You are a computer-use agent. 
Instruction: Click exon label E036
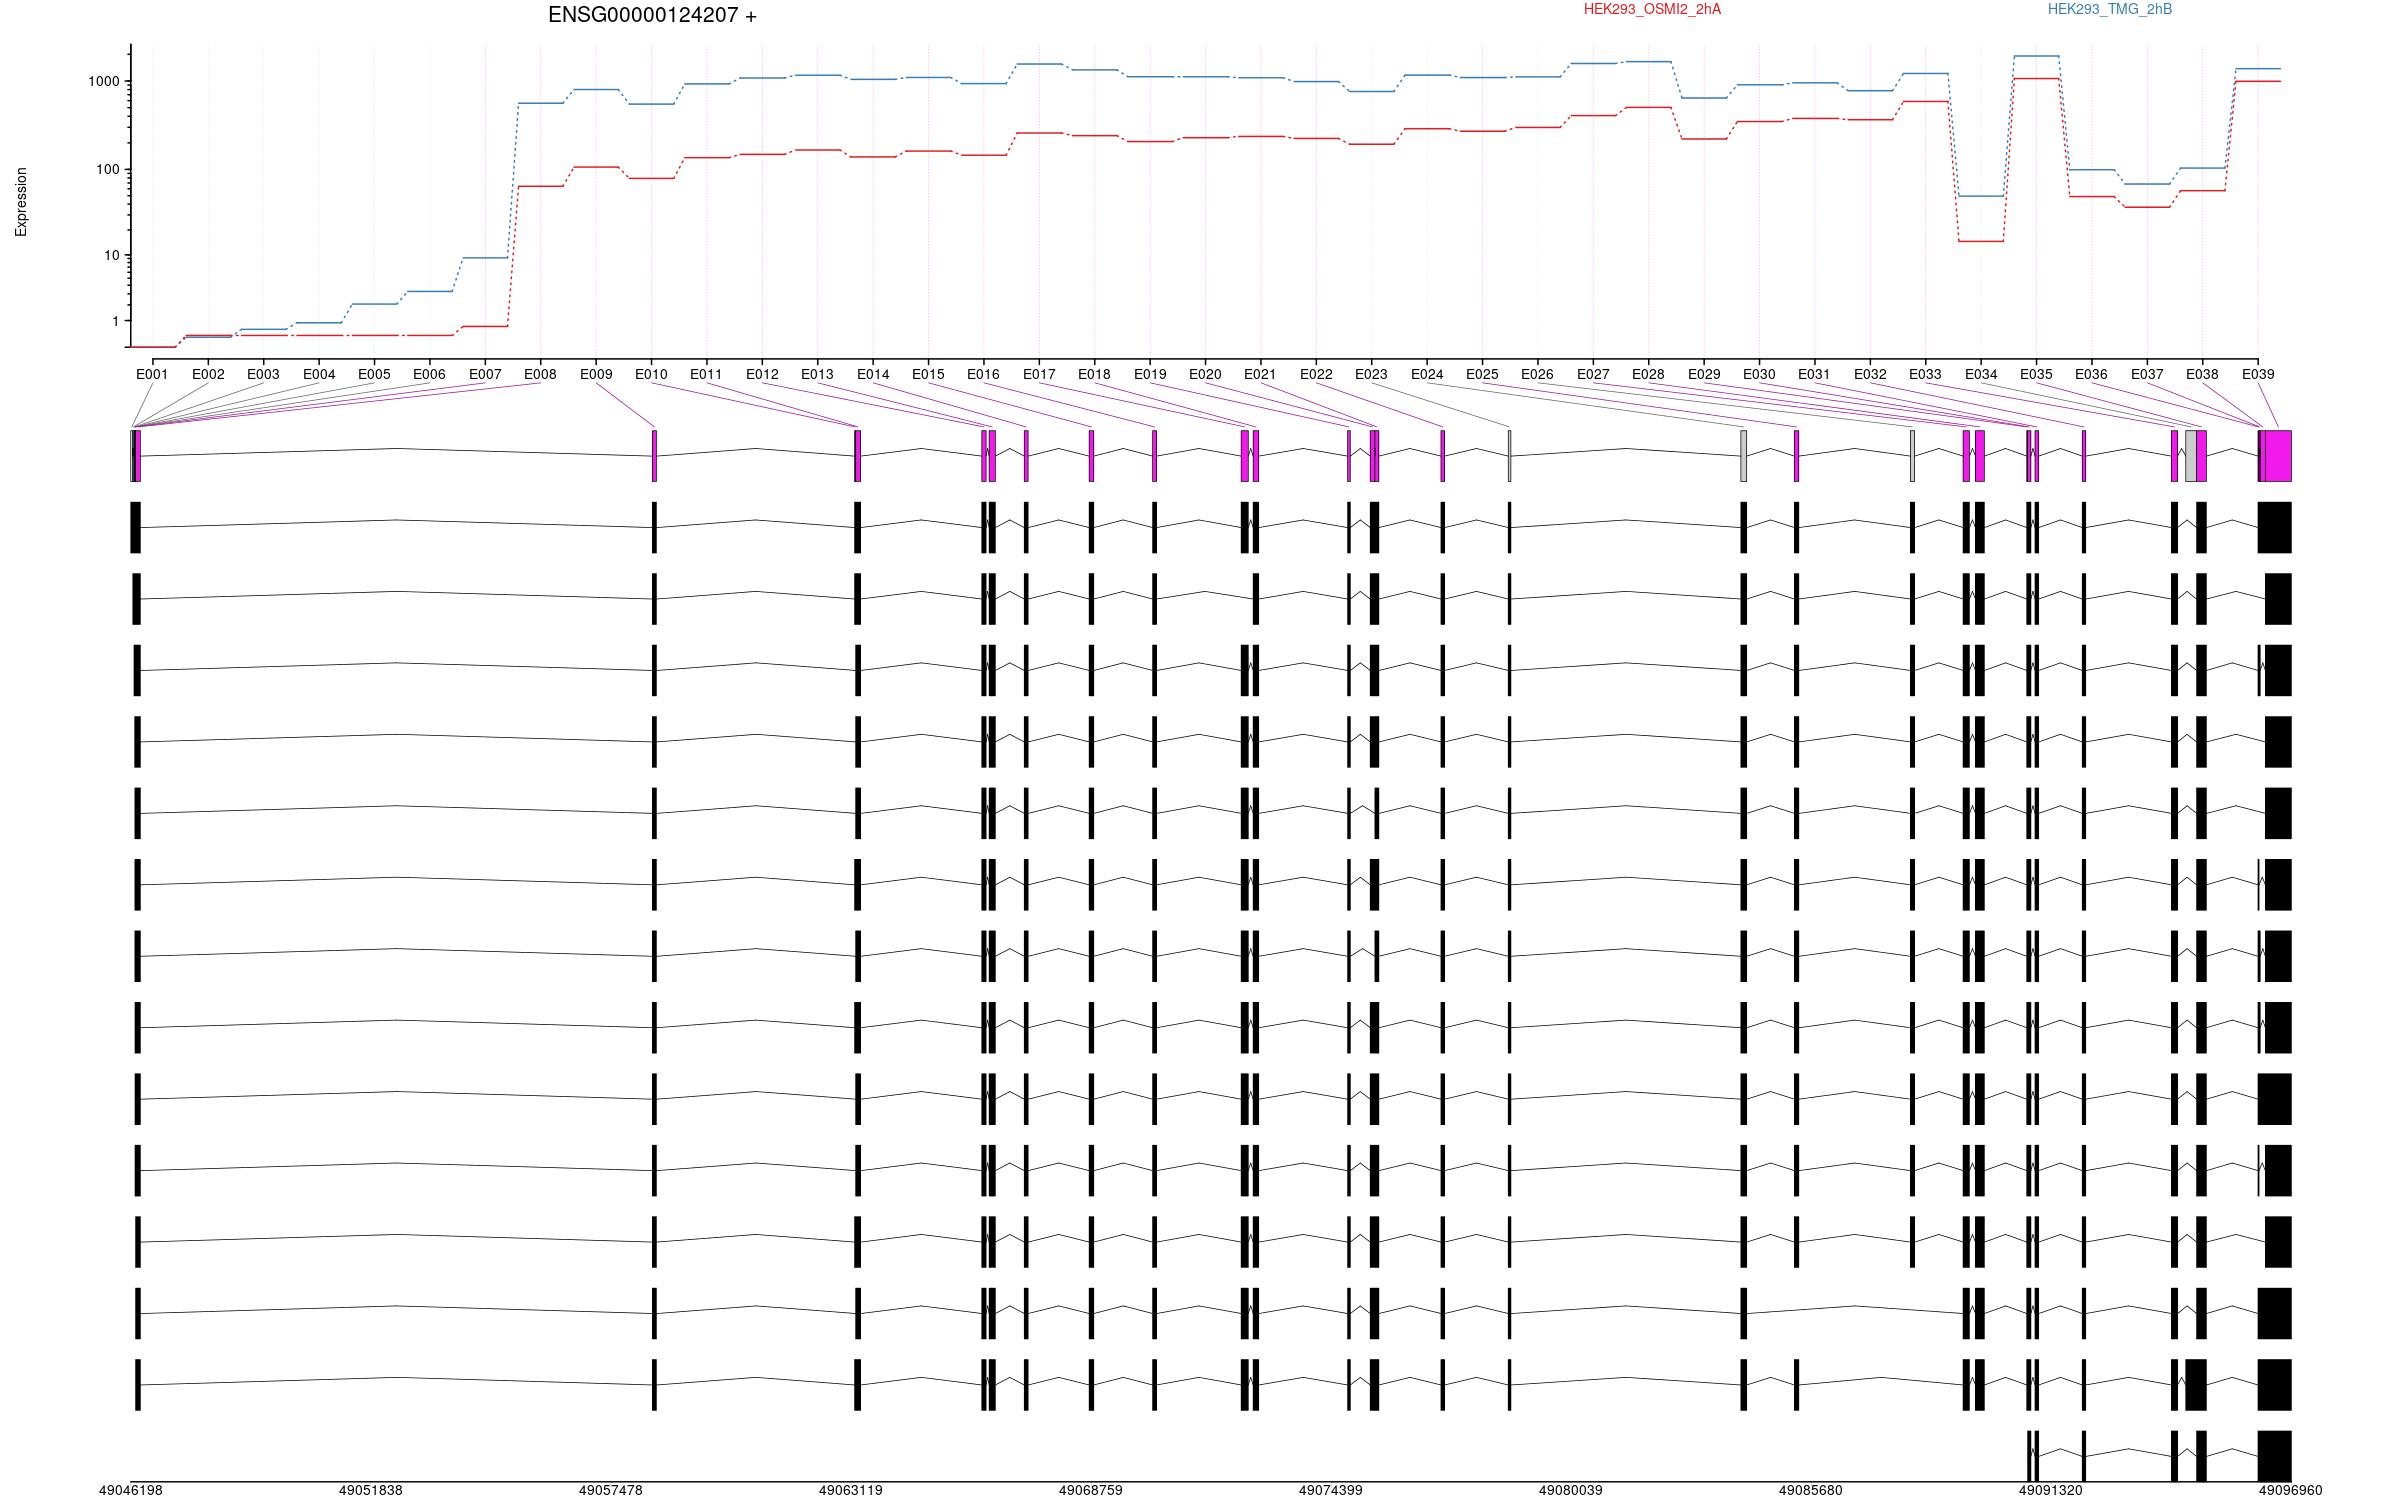click(2091, 374)
